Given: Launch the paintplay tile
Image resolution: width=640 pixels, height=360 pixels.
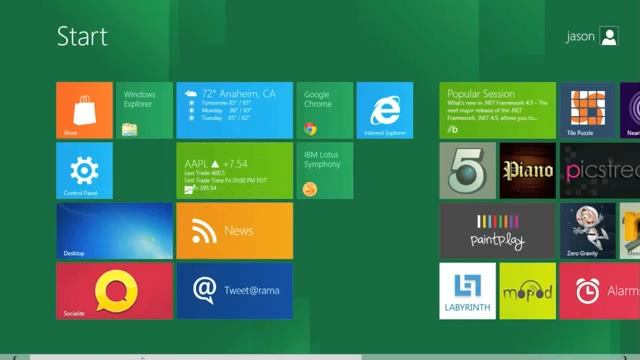Looking at the screenshot, I should tap(498, 231).
